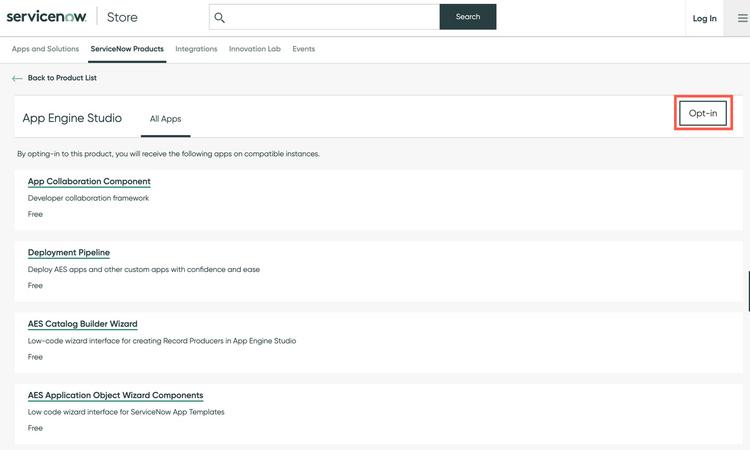Click the Store title link
Screen dimensions: 750x450
122,17
